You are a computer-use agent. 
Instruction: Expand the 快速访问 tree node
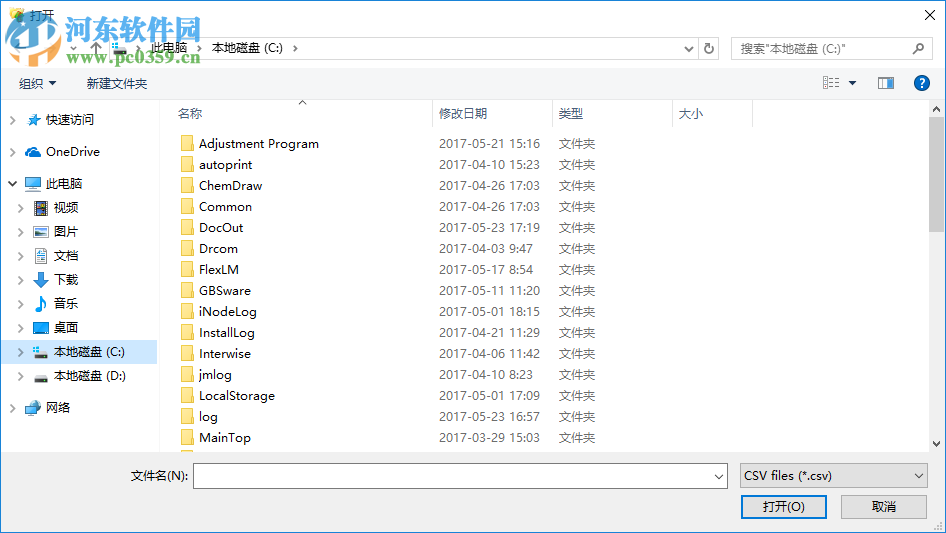point(13,120)
